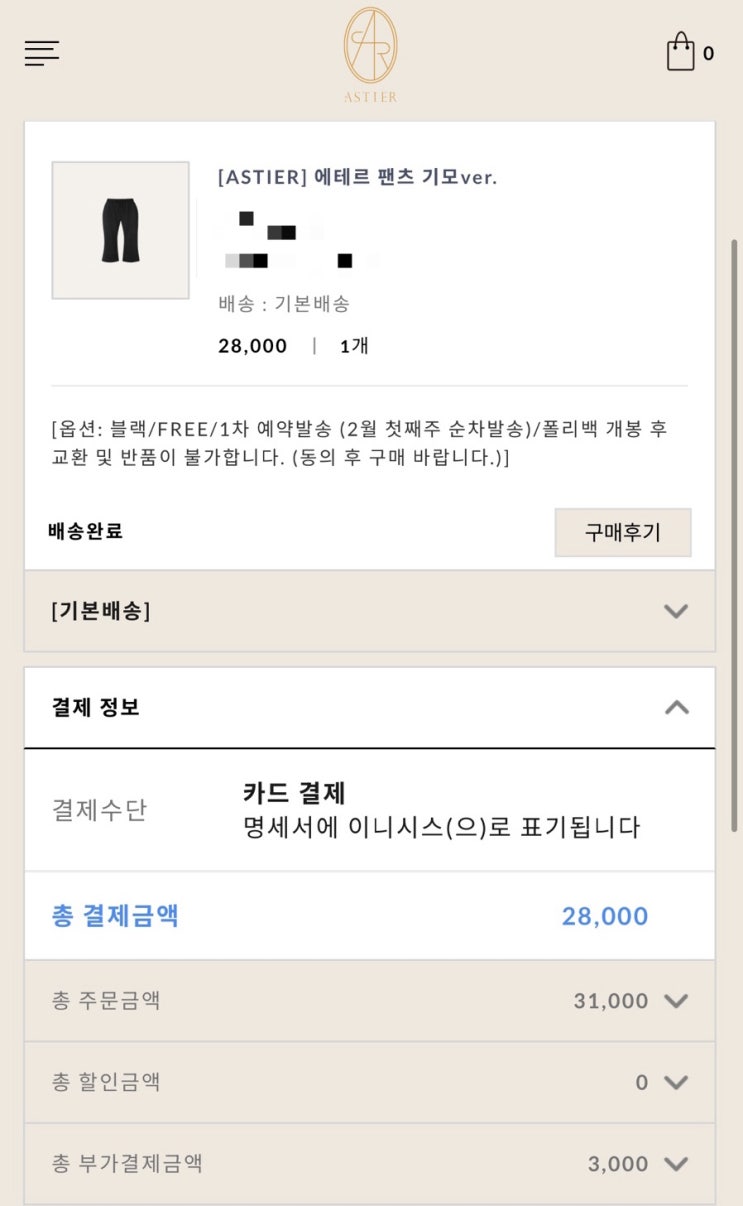Open the shopping bag cart
The width and height of the screenshot is (743, 1206).
tap(681, 52)
